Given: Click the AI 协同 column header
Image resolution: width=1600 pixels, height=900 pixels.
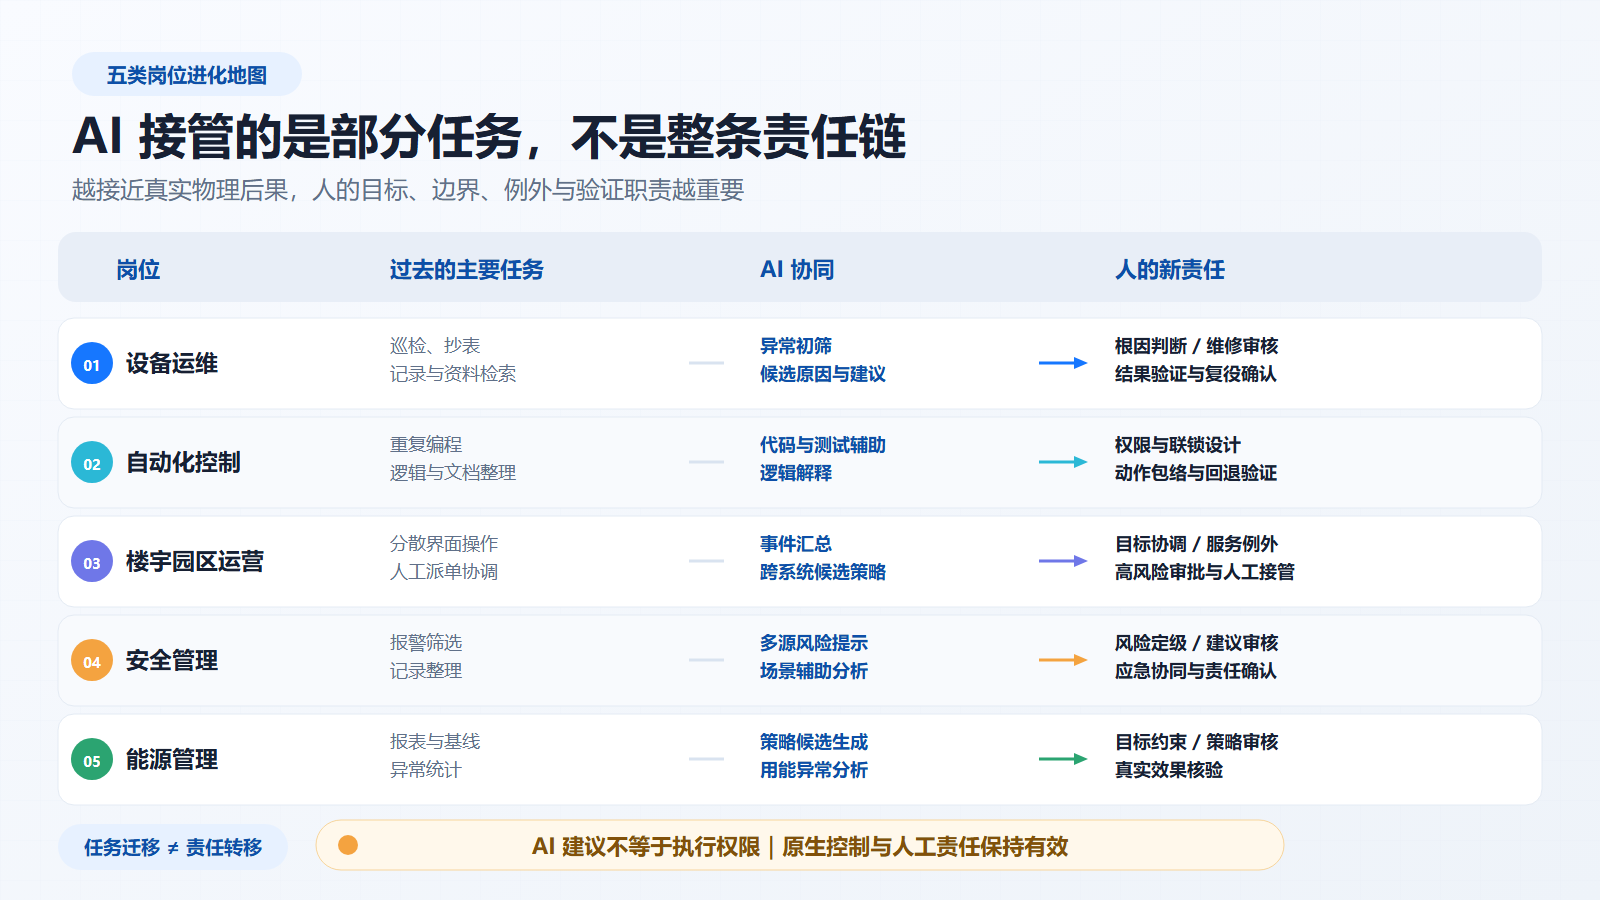Looking at the screenshot, I should 797,269.
